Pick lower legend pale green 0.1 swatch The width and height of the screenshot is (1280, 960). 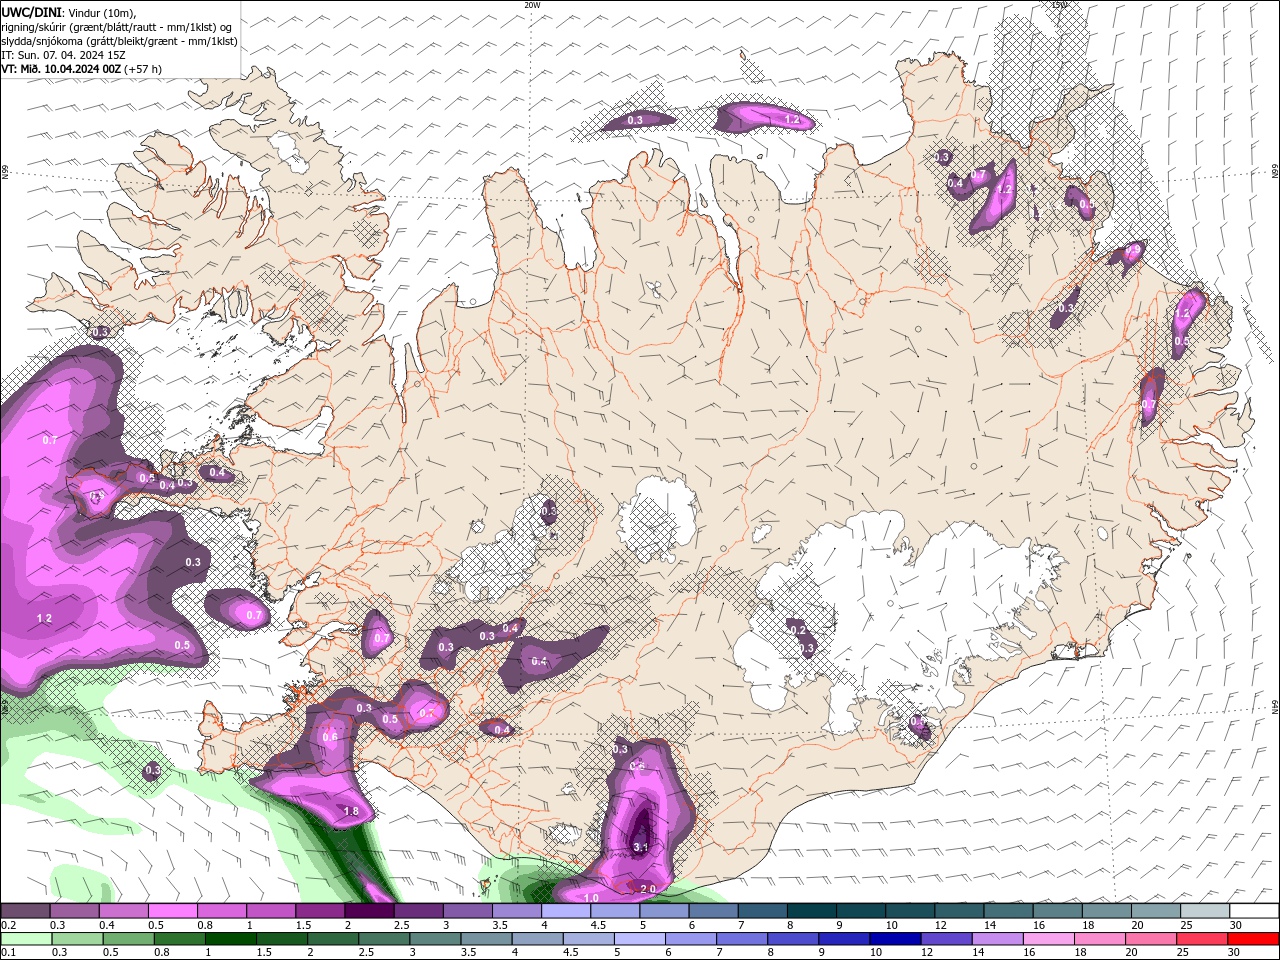coord(26,939)
